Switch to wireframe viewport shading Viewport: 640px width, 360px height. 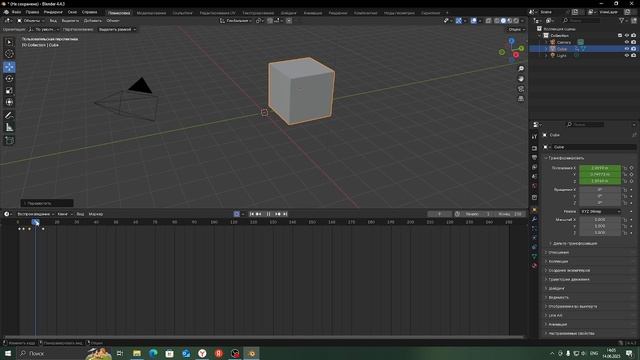pos(497,20)
